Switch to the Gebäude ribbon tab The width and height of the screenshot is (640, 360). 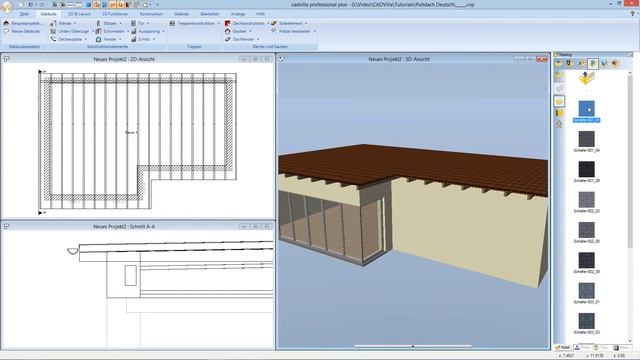pos(49,14)
